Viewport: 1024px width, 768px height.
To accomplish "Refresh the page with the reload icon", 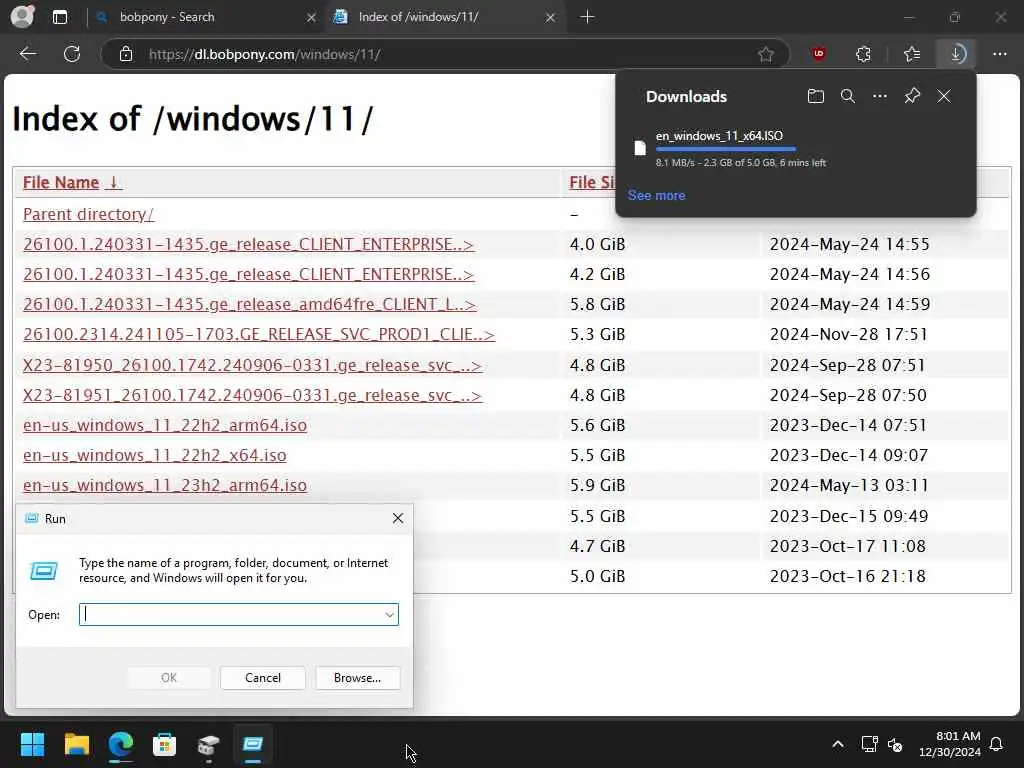I will pyautogui.click(x=72, y=54).
